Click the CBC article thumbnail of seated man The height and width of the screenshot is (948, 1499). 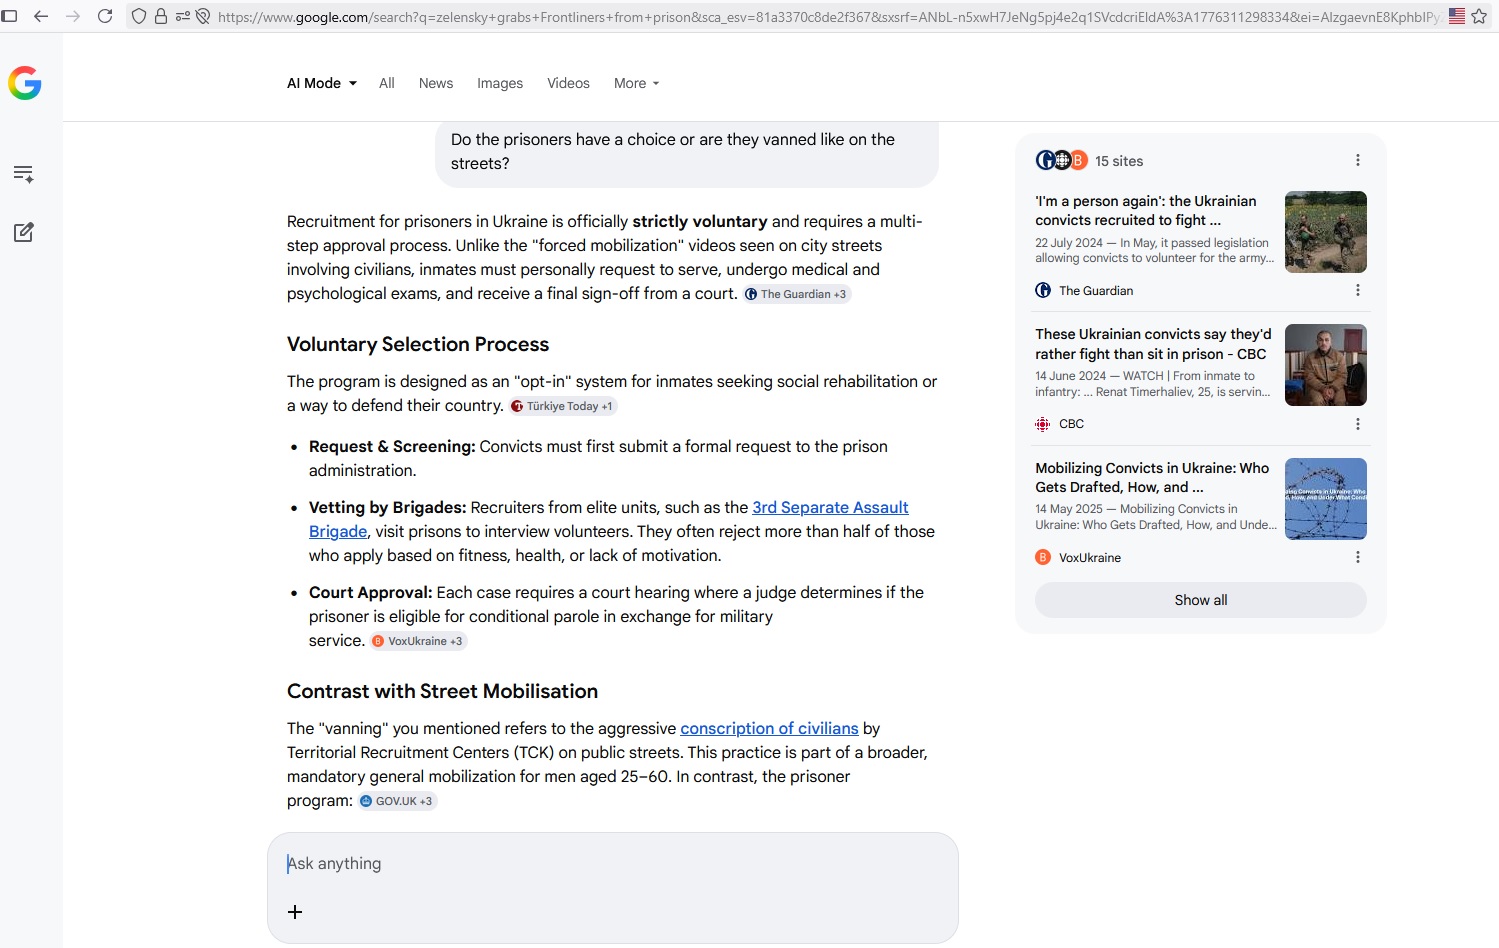click(x=1325, y=365)
